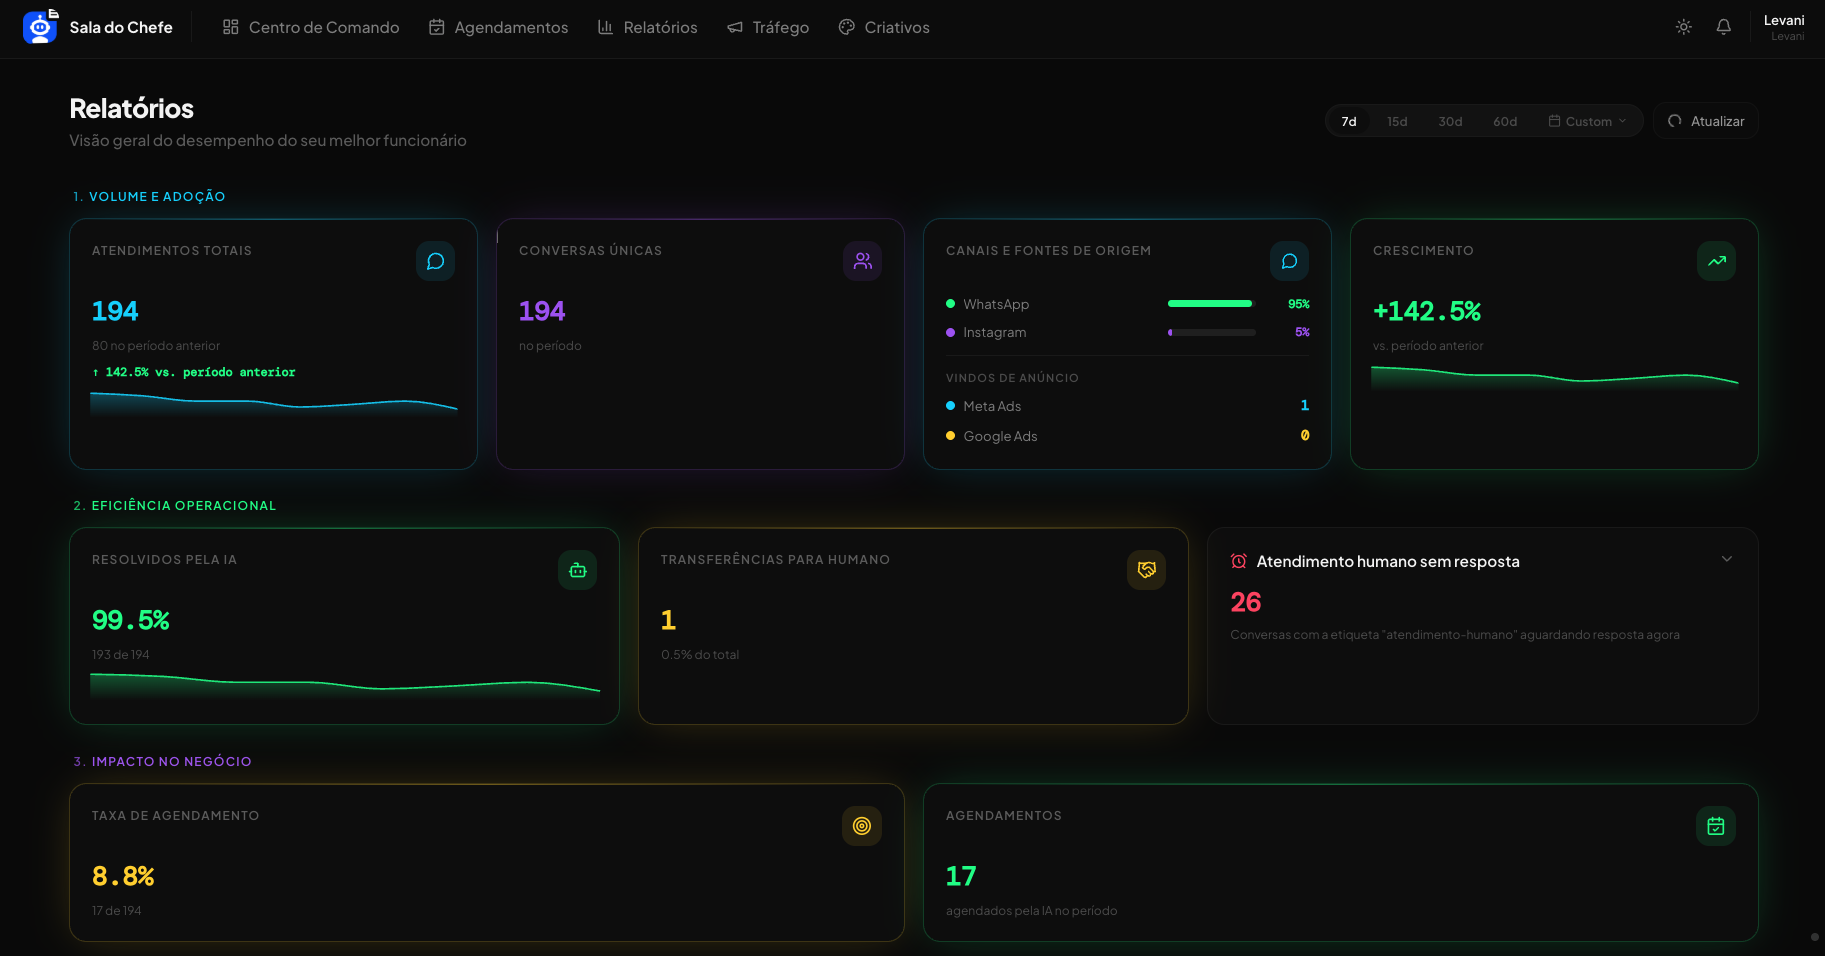1825x956 pixels.
Task: Click the Atualizar refresh button
Action: (1706, 121)
